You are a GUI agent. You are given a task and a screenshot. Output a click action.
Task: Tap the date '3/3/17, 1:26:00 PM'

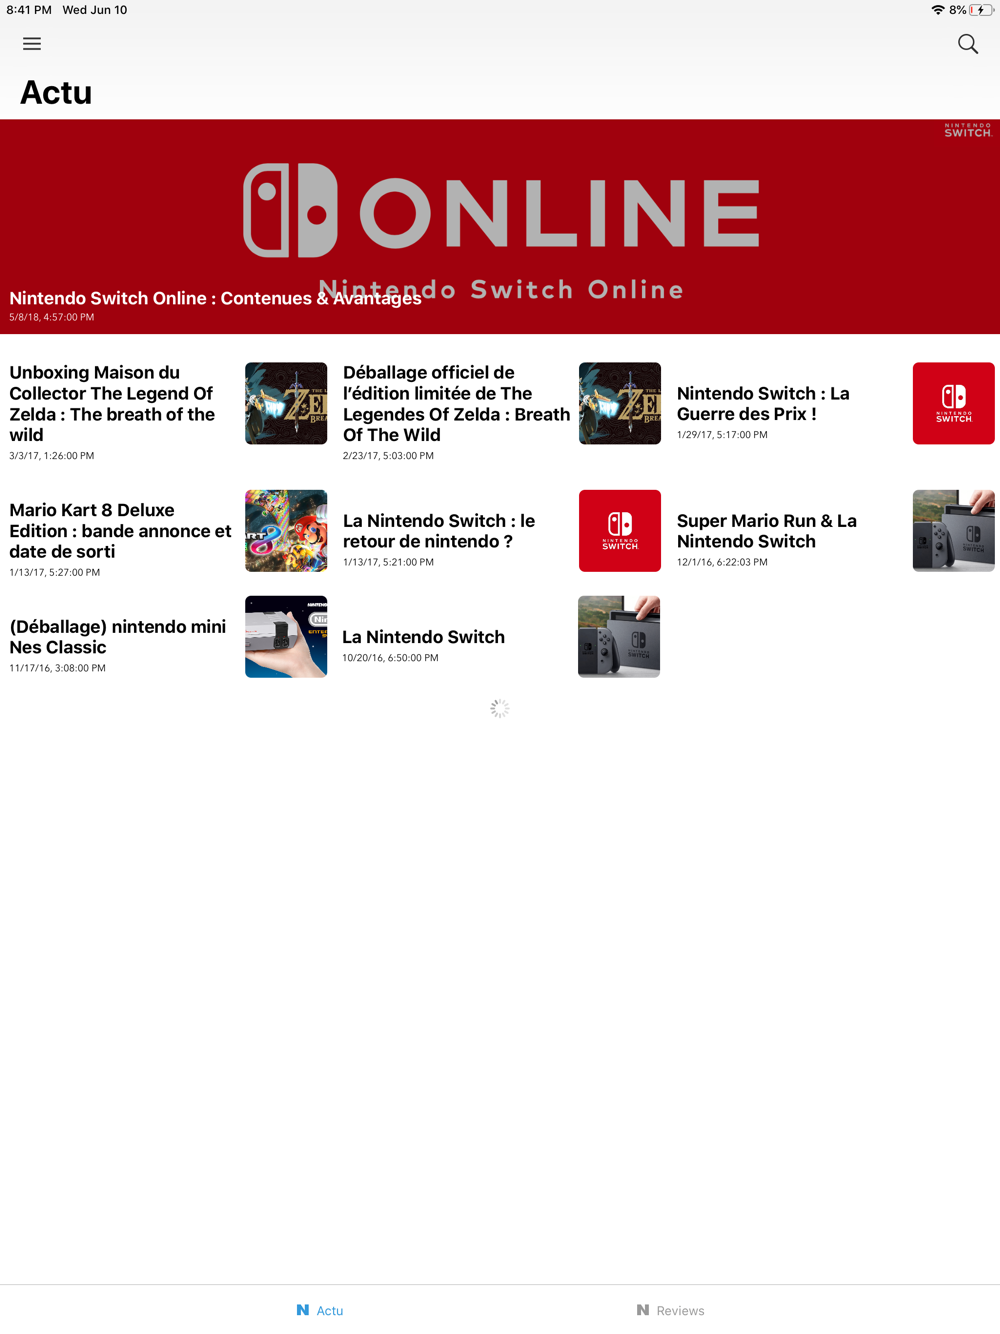coord(52,455)
